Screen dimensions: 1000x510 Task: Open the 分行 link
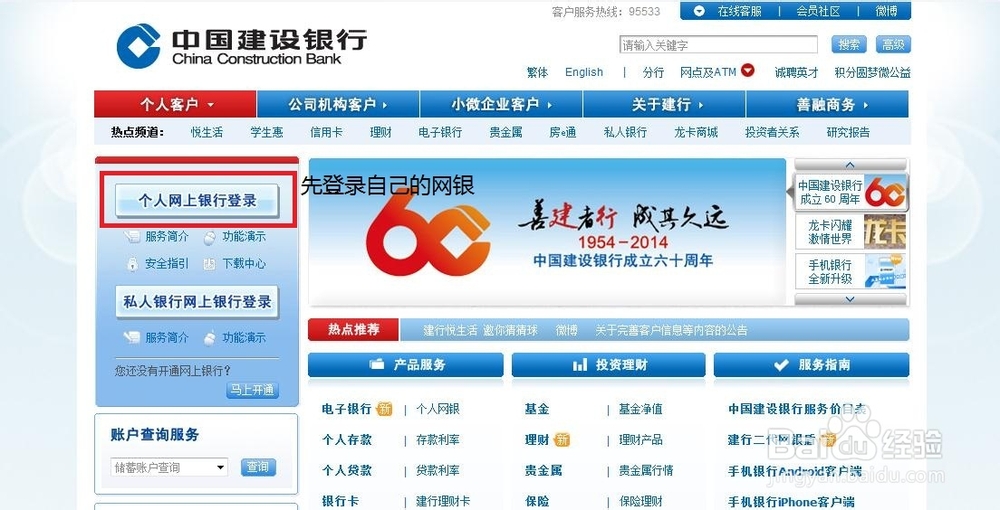click(x=653, y=73)
